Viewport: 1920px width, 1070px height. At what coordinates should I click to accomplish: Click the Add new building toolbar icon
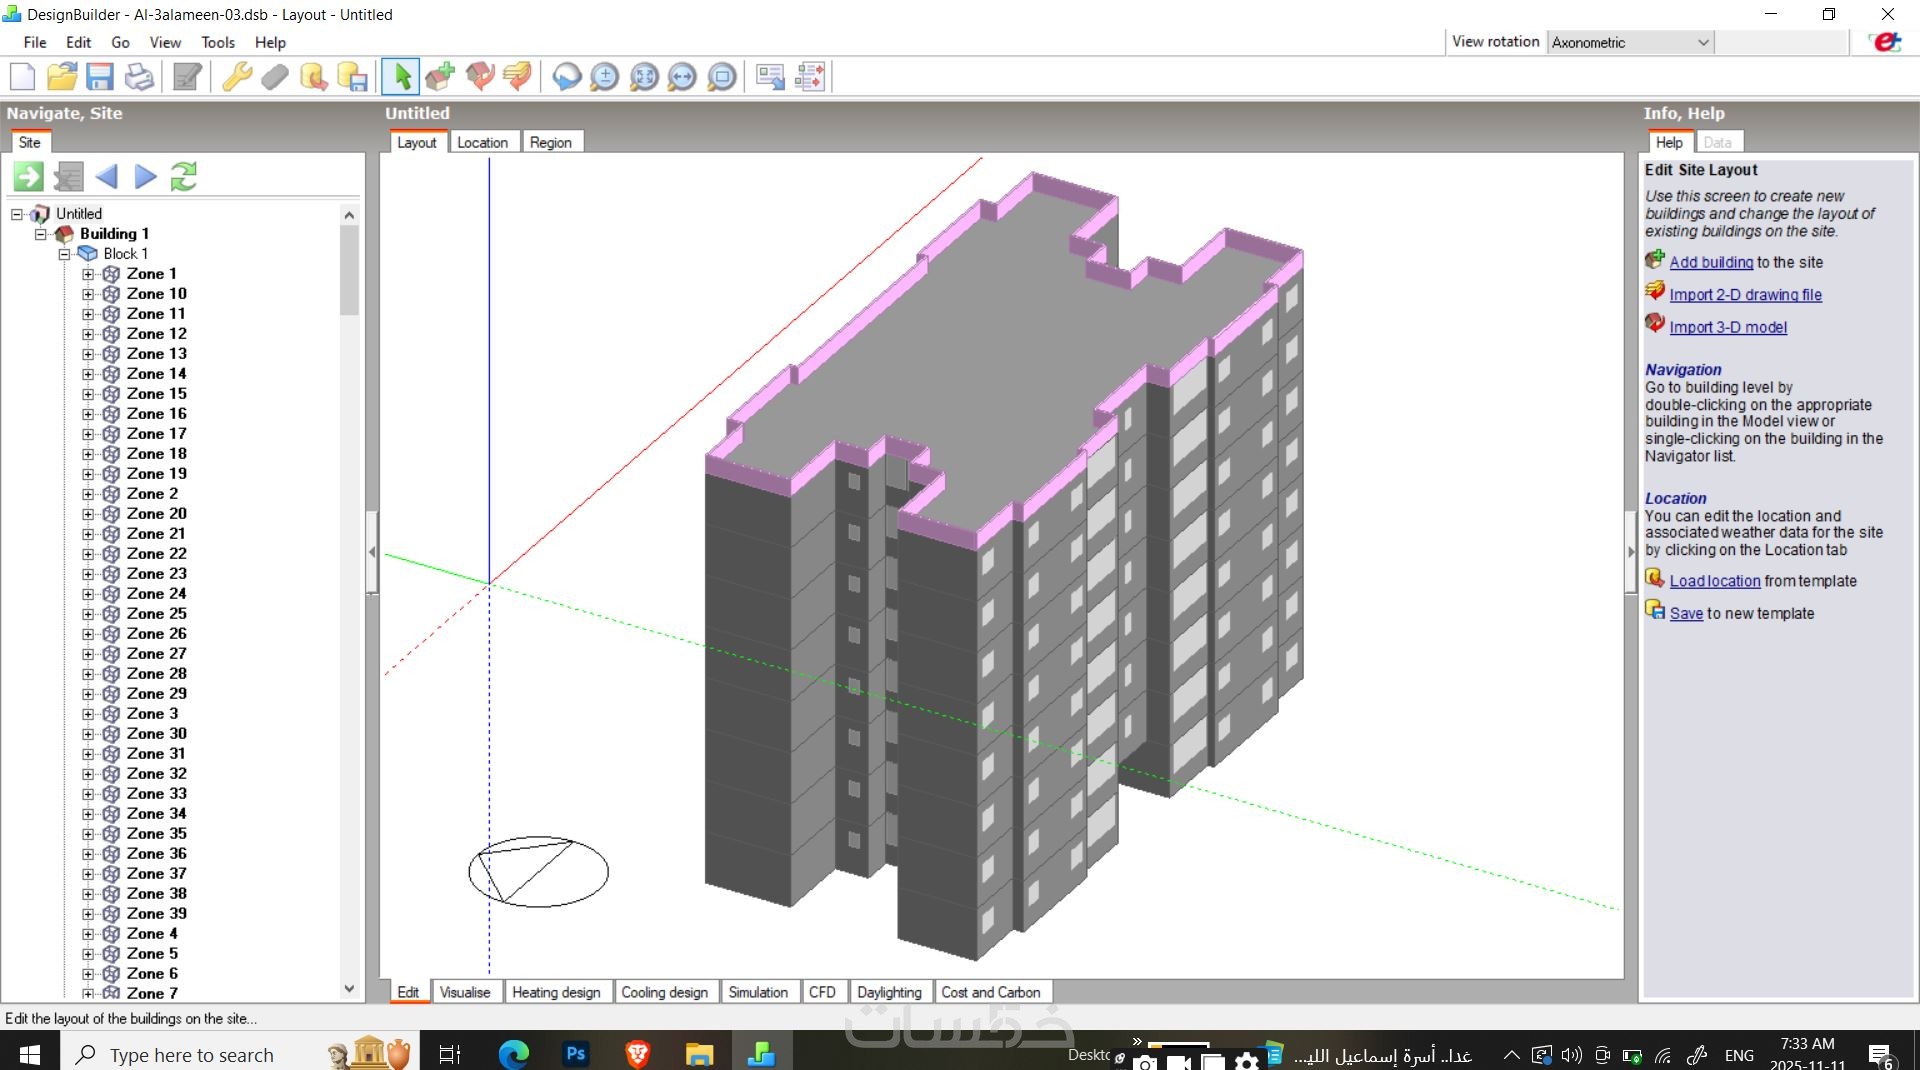(440, 77)
